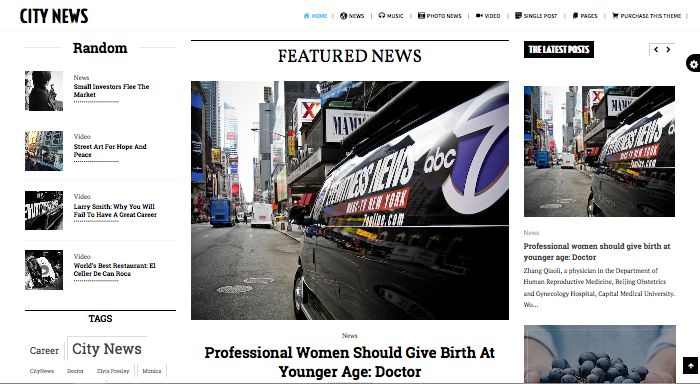Click News category in latest posts column
The image size is (700, 384).
click(x=531, y=233)
